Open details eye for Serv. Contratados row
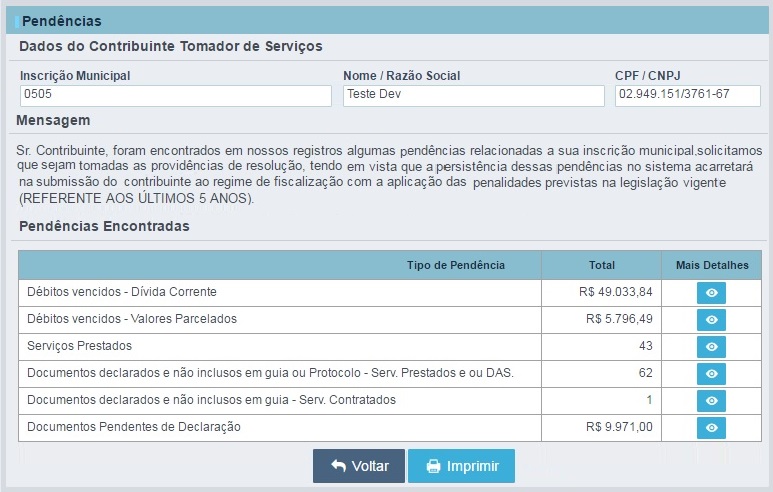 711,401
